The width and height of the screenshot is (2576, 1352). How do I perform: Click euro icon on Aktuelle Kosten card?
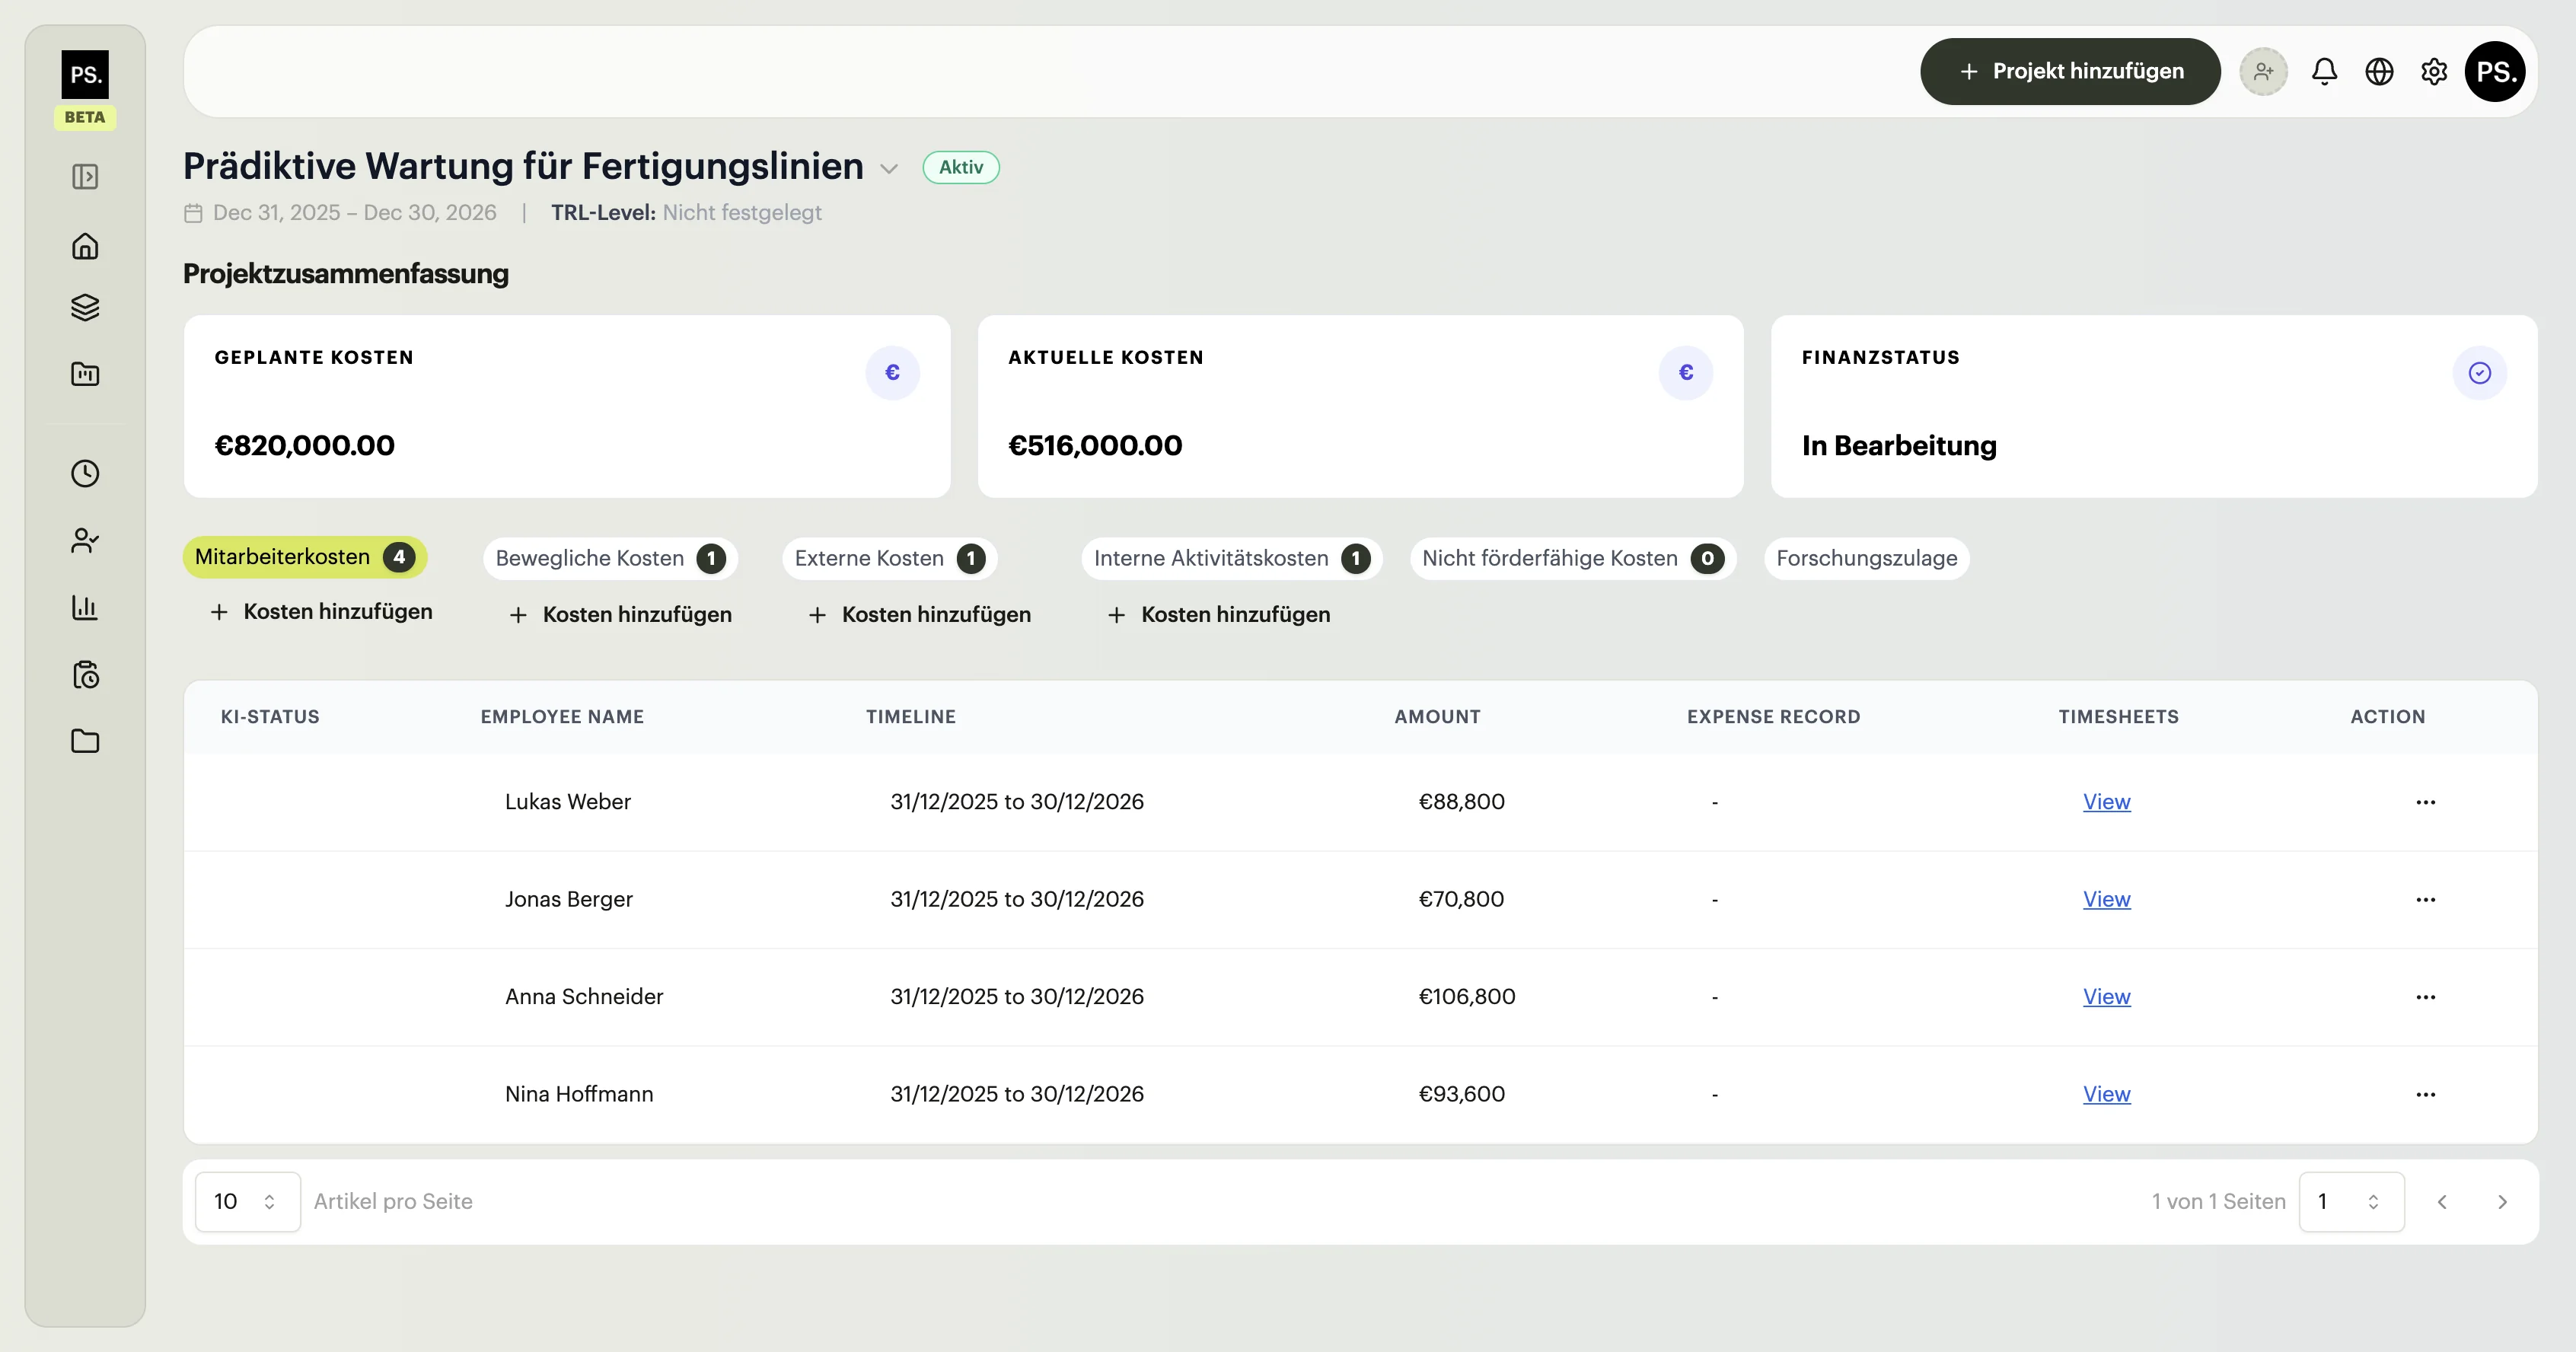click(x=1686, y=373)
